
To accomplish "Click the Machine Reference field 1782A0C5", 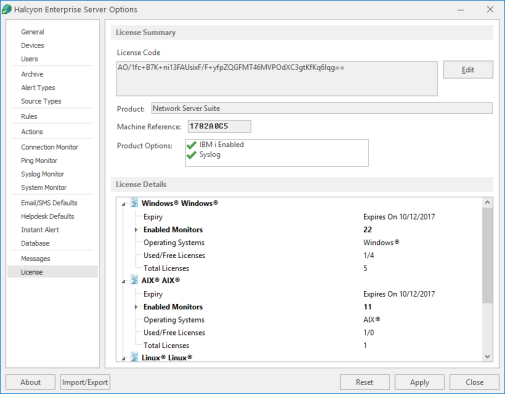I will tap(219, 126).
